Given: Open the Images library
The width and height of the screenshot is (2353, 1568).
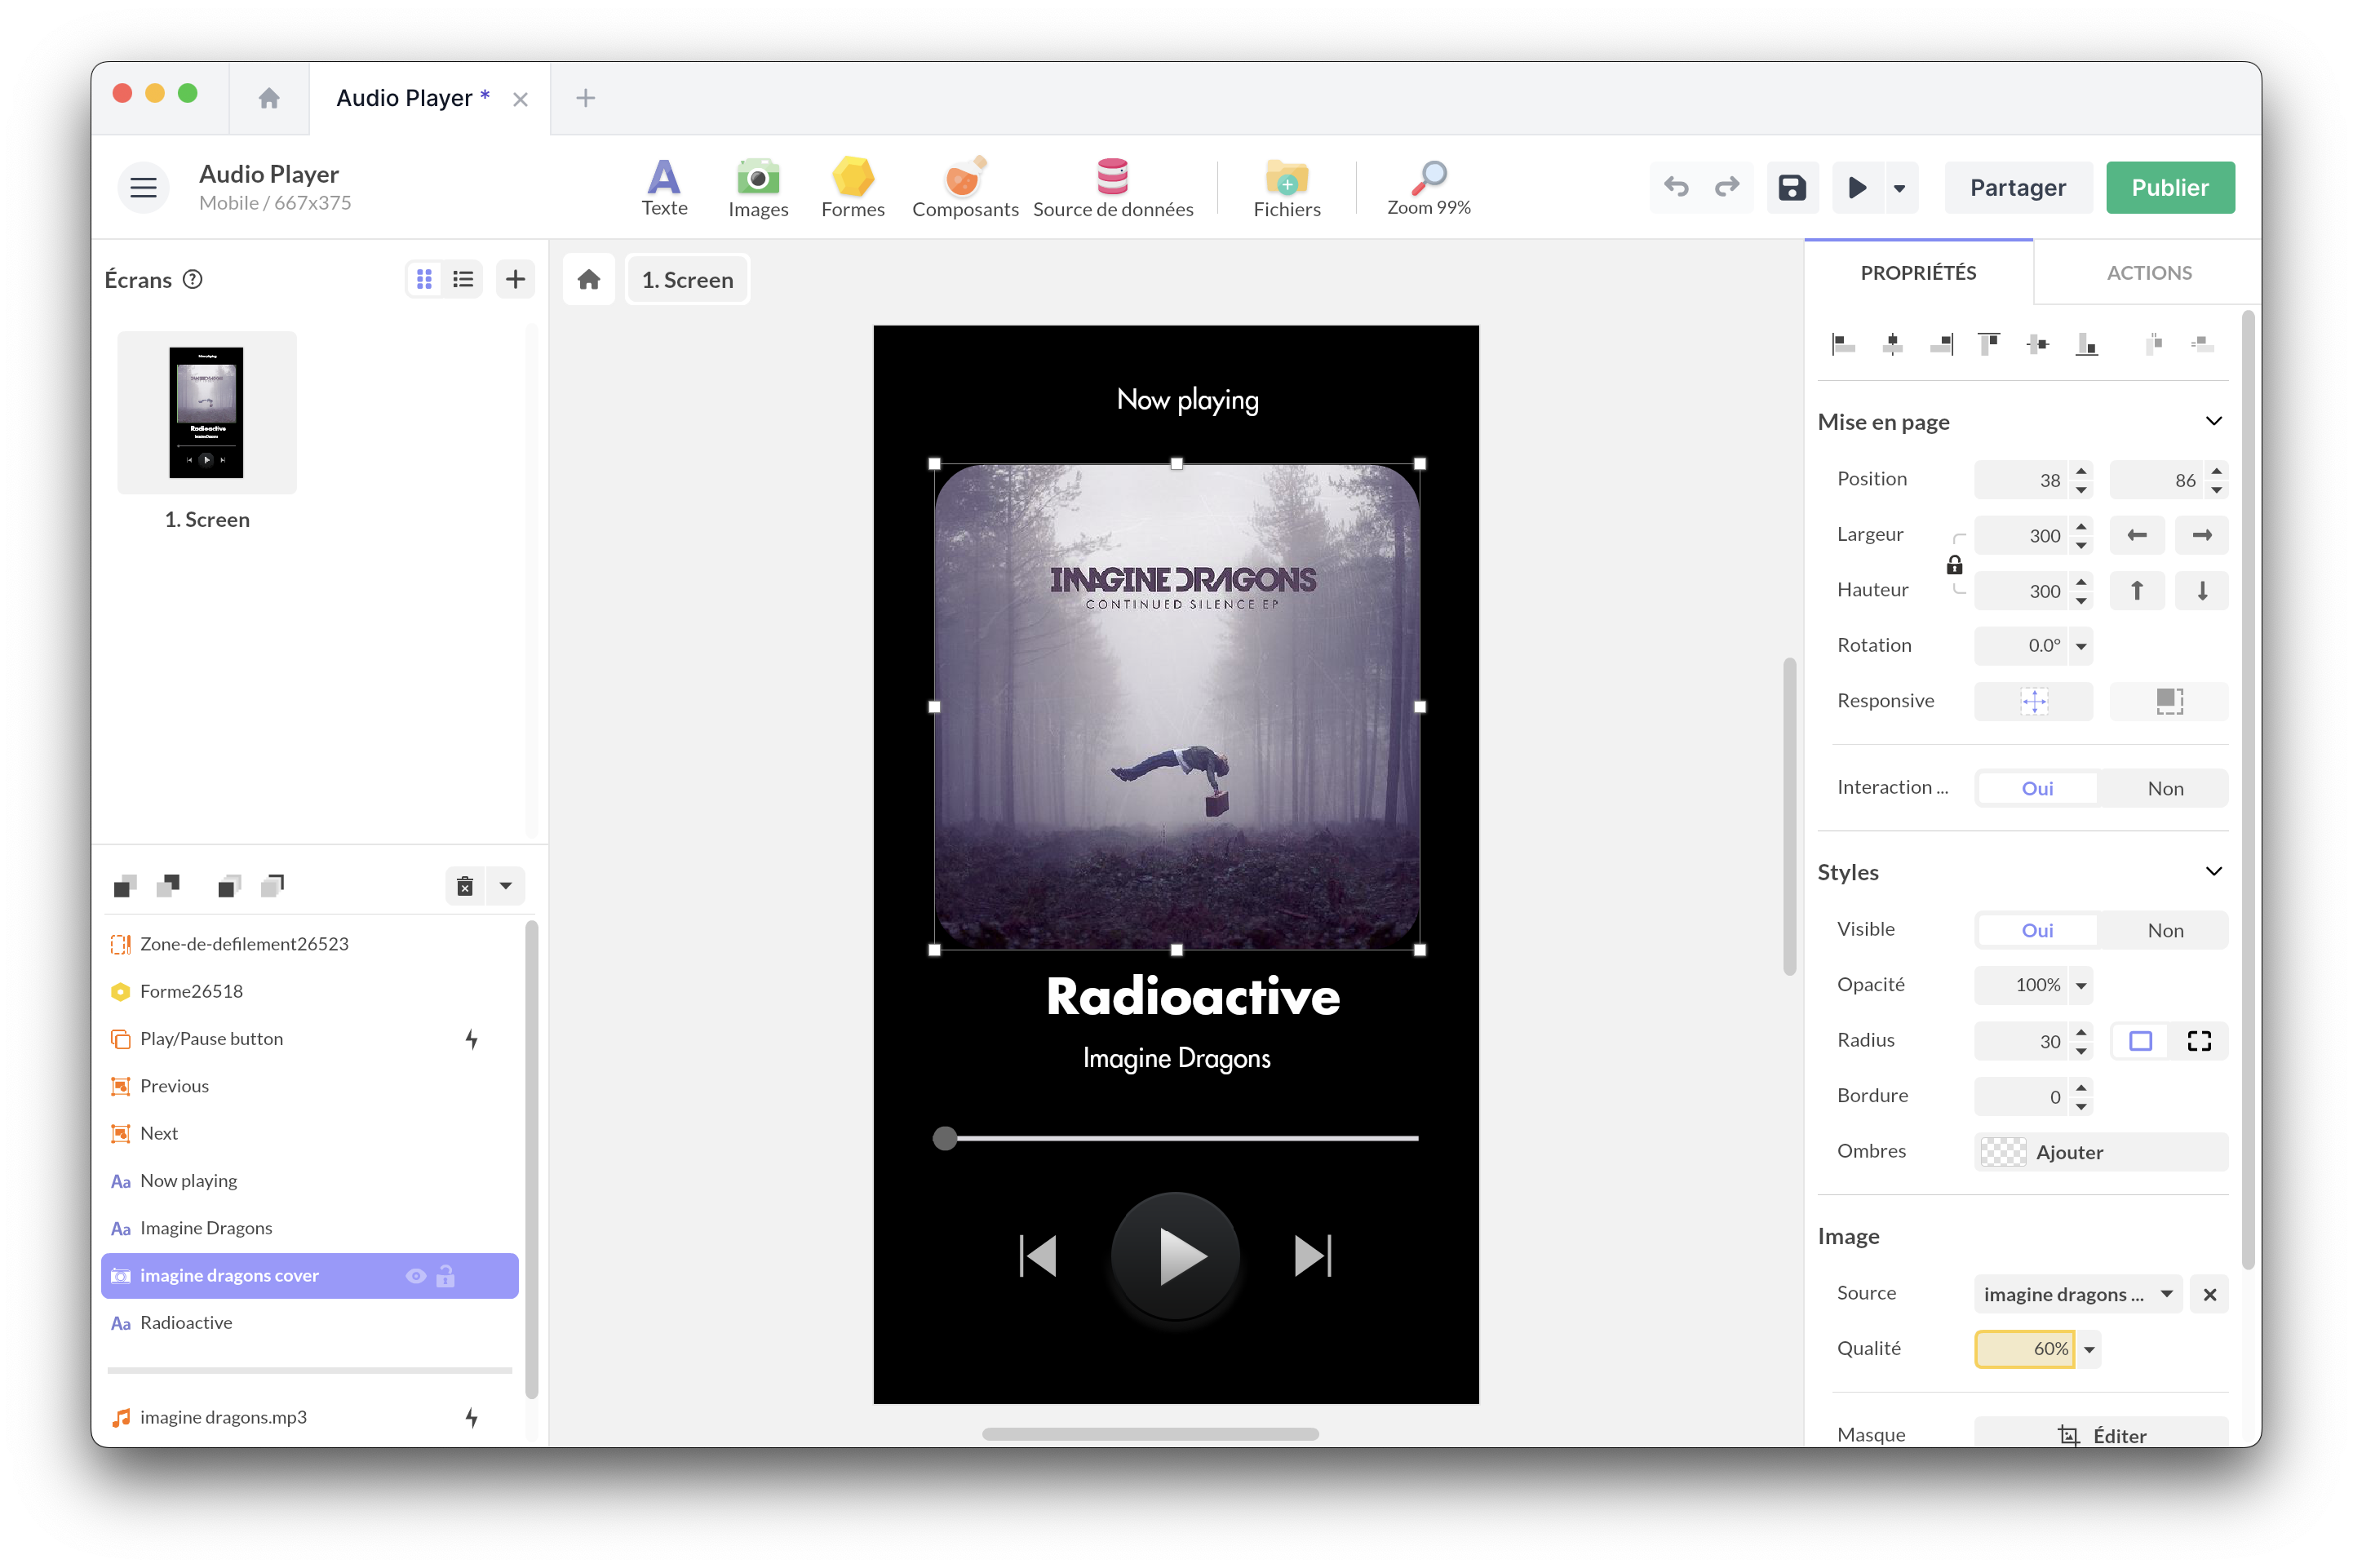Looking at the screenshot, I should click(758, 187).
